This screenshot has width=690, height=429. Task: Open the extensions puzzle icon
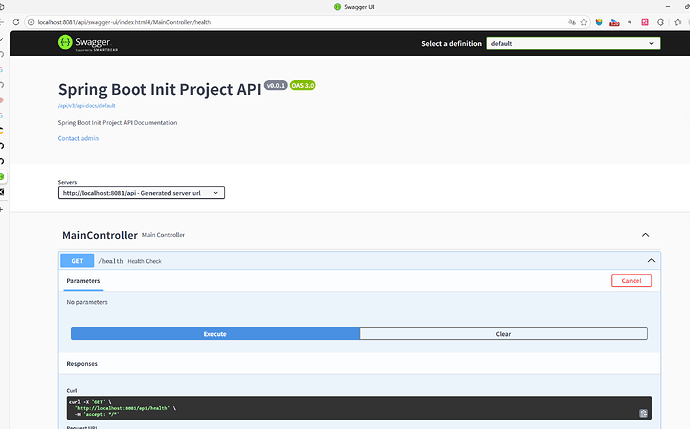pyautogui.click(x=661, y=22)
